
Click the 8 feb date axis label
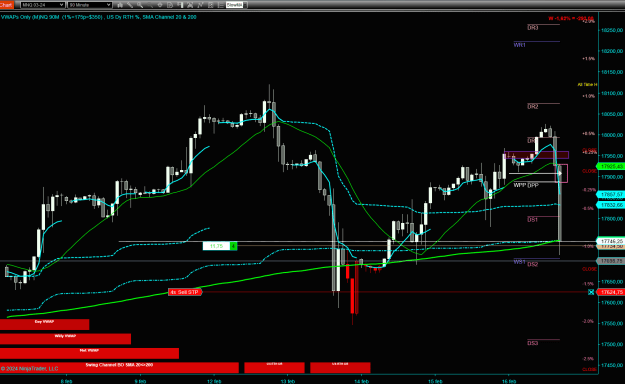pyautogui.click(x=67, y=381)
